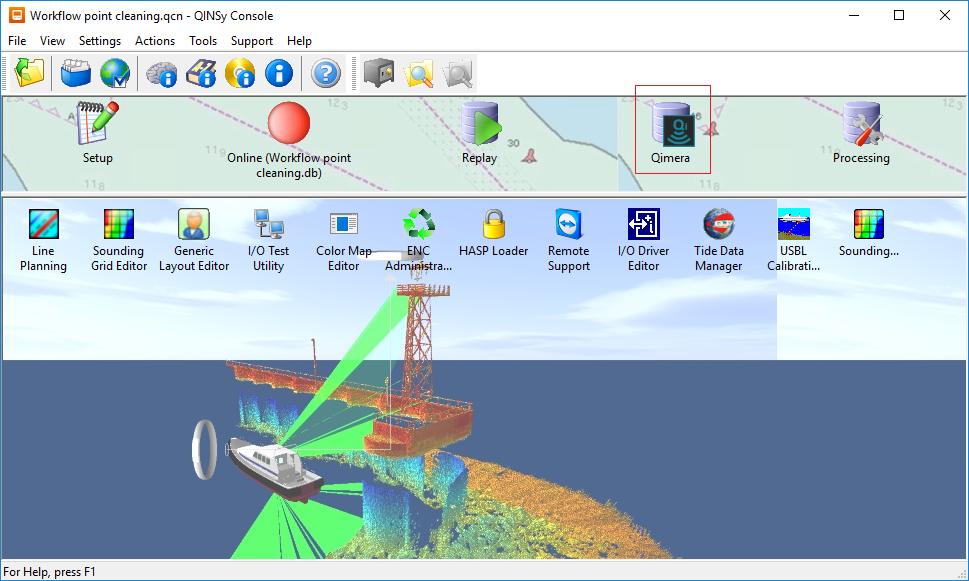Click the blue question mark help button
This screenshot has height=581, width=969.
[x=326, y=73]
